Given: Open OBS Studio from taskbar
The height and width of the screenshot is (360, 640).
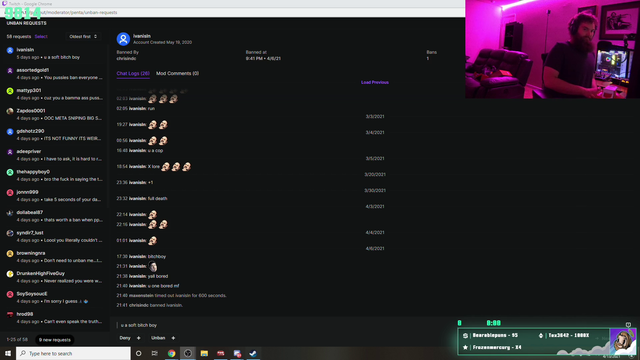Looking at the screenshot, I should (x=188, y=353).
